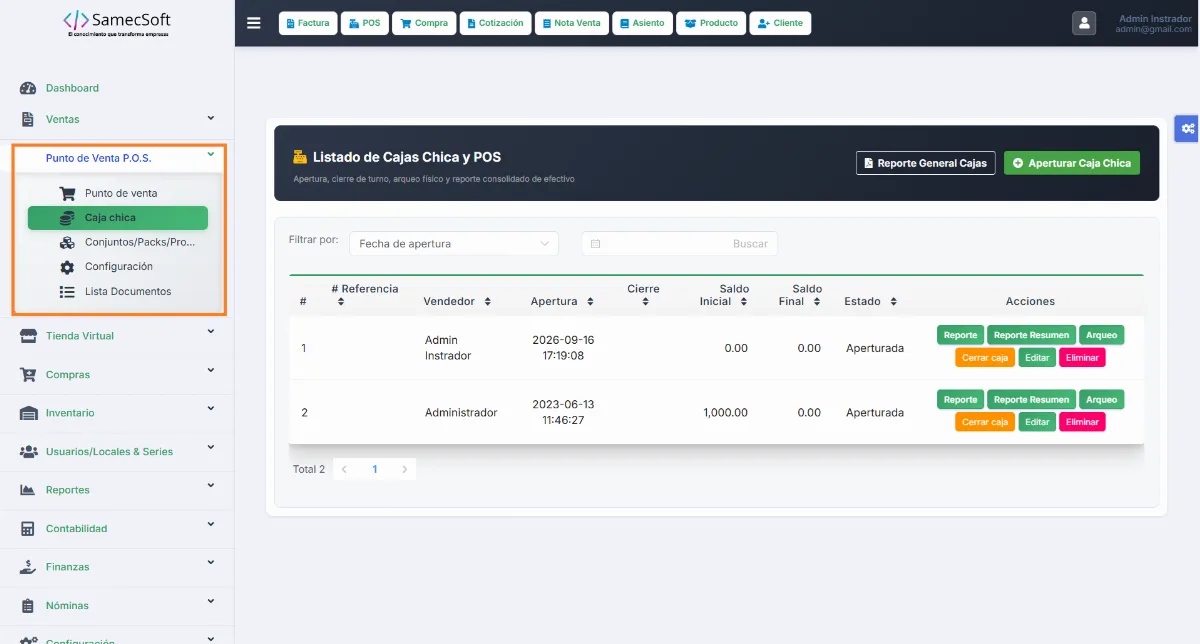Open the floating settings gears panel

tap(1187, 128)
